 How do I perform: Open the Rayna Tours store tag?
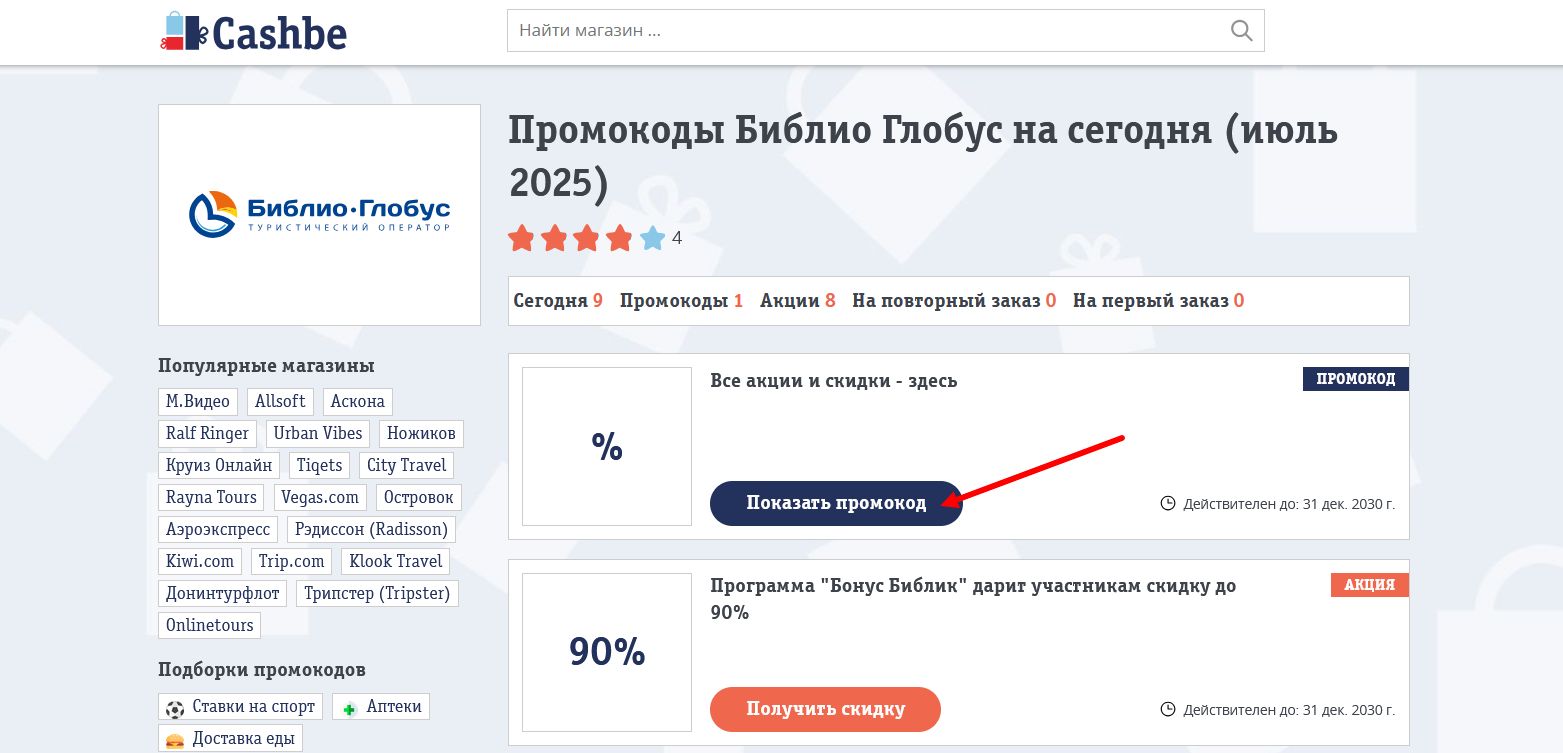pos(212,497)
